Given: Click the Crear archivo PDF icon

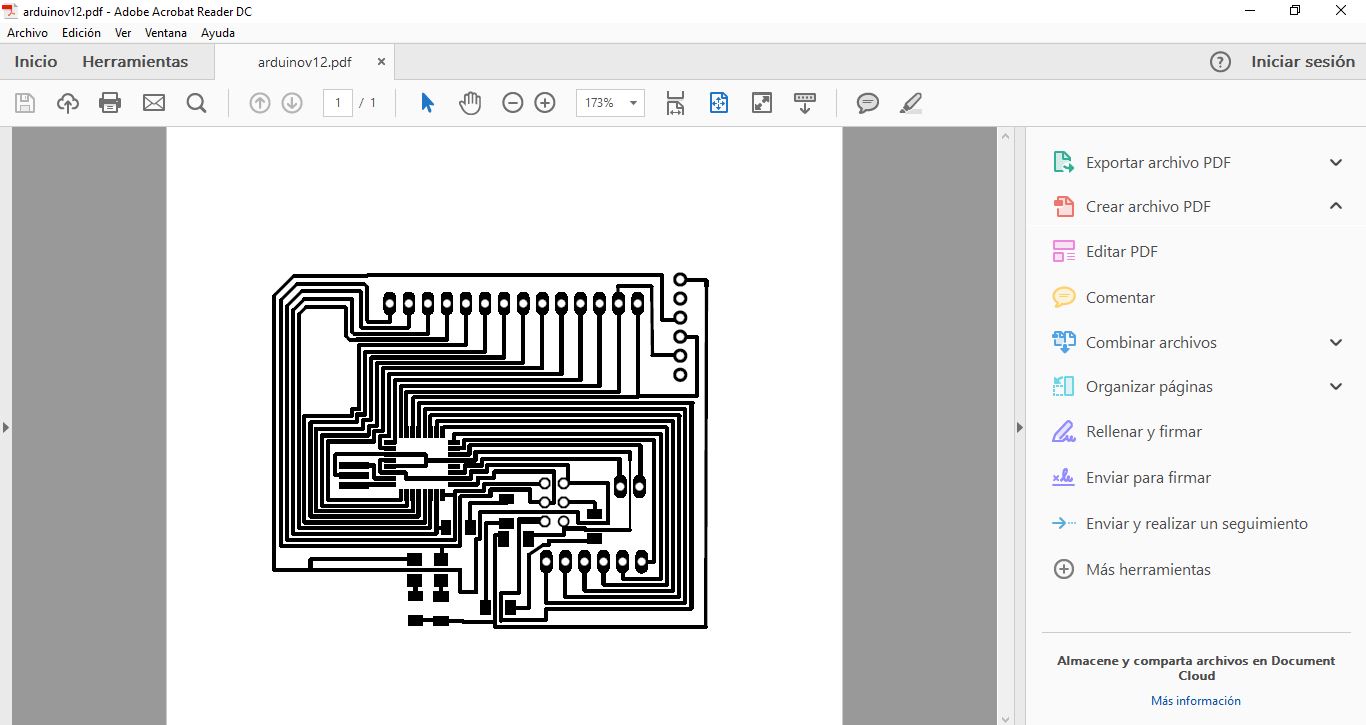Looking at the screenshot, I should [x=1064, y=206].
